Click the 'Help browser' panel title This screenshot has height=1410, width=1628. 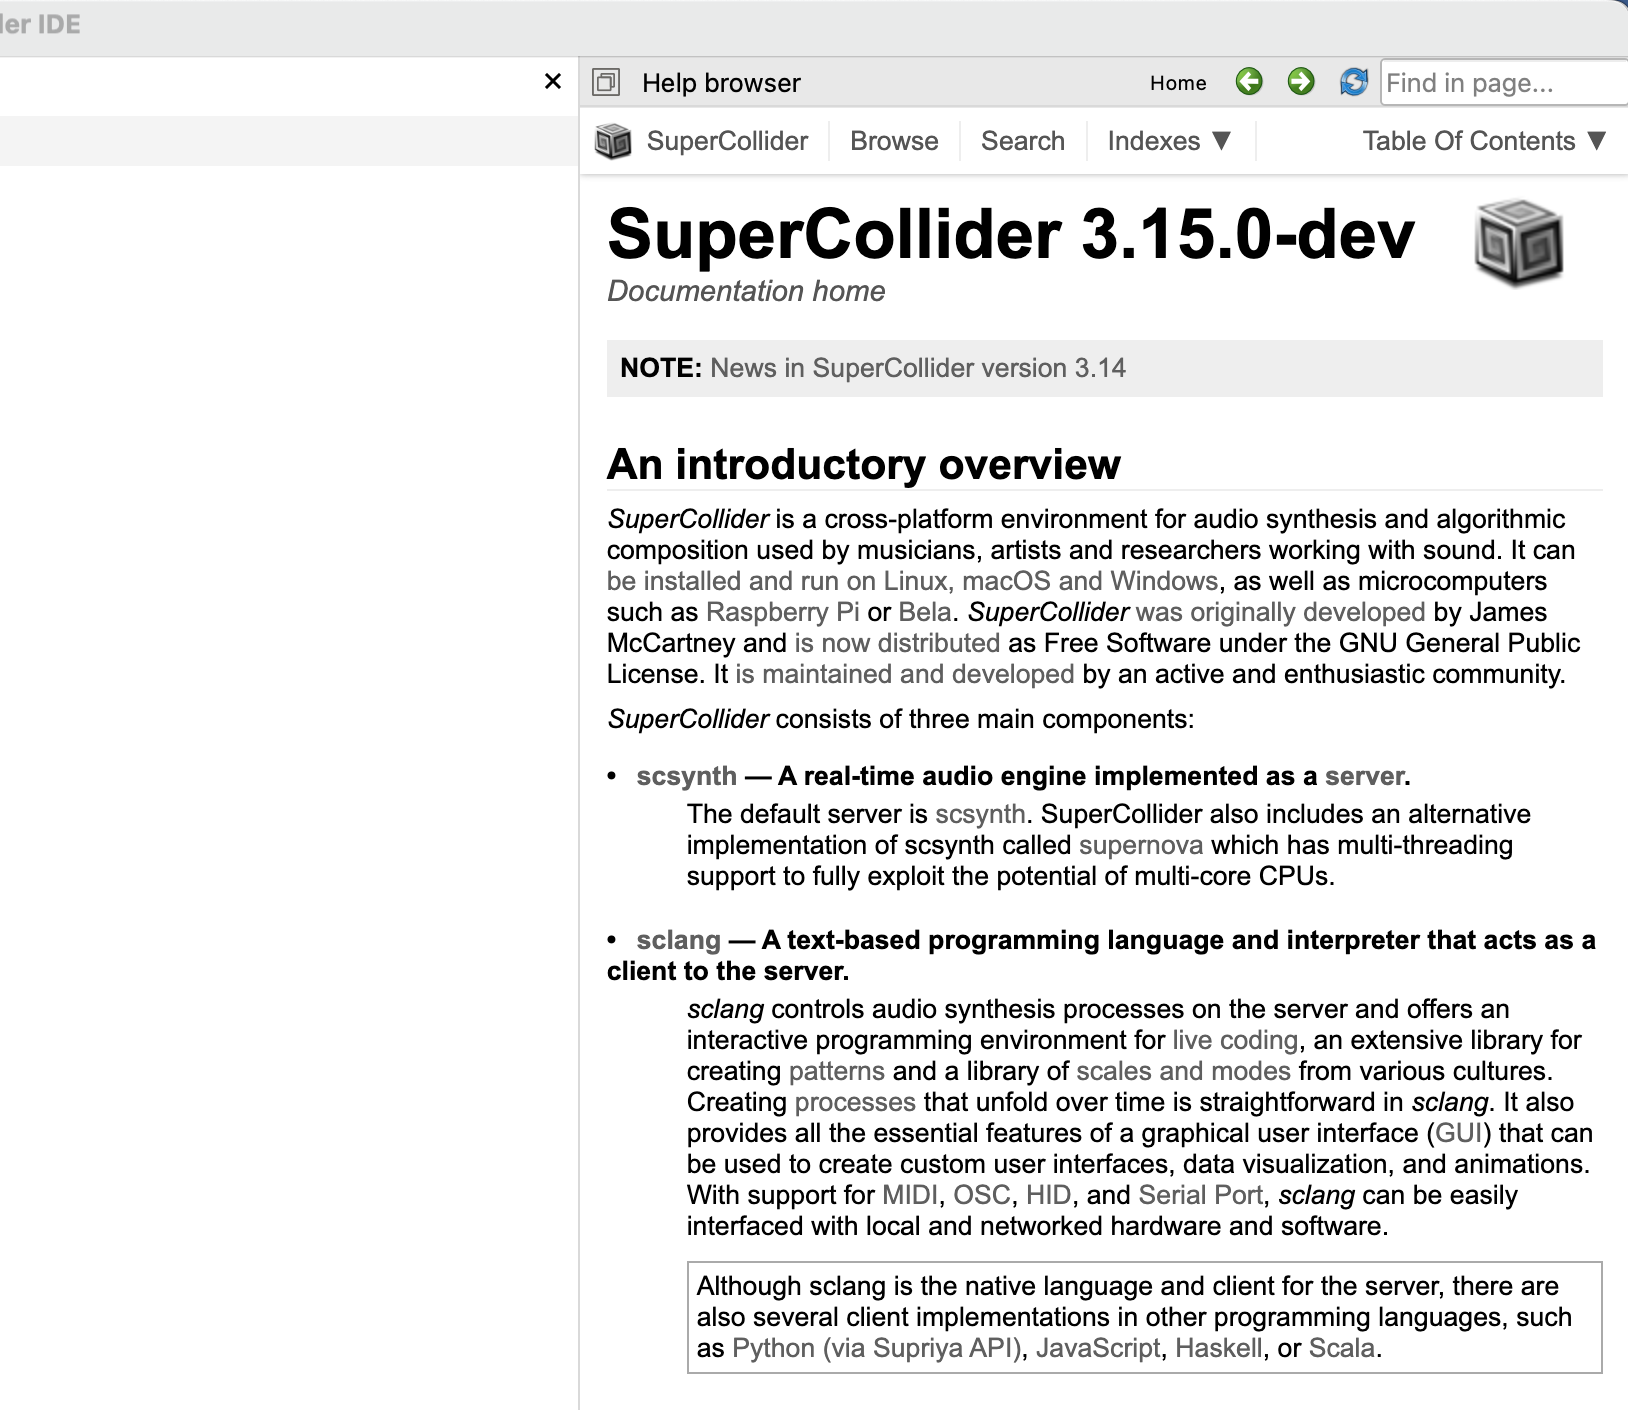click(x=721, y=83)
